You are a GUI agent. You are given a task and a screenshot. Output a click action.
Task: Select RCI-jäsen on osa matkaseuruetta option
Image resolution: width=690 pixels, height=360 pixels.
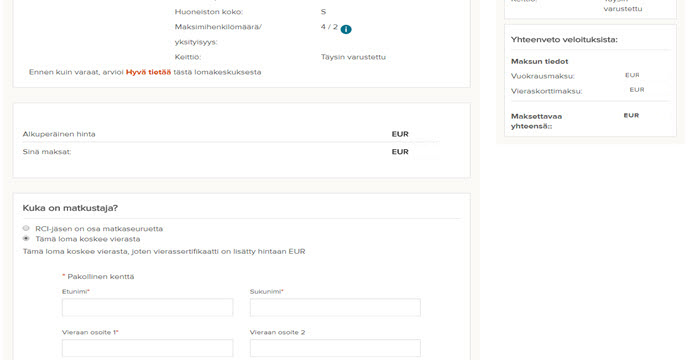point(26,228)
